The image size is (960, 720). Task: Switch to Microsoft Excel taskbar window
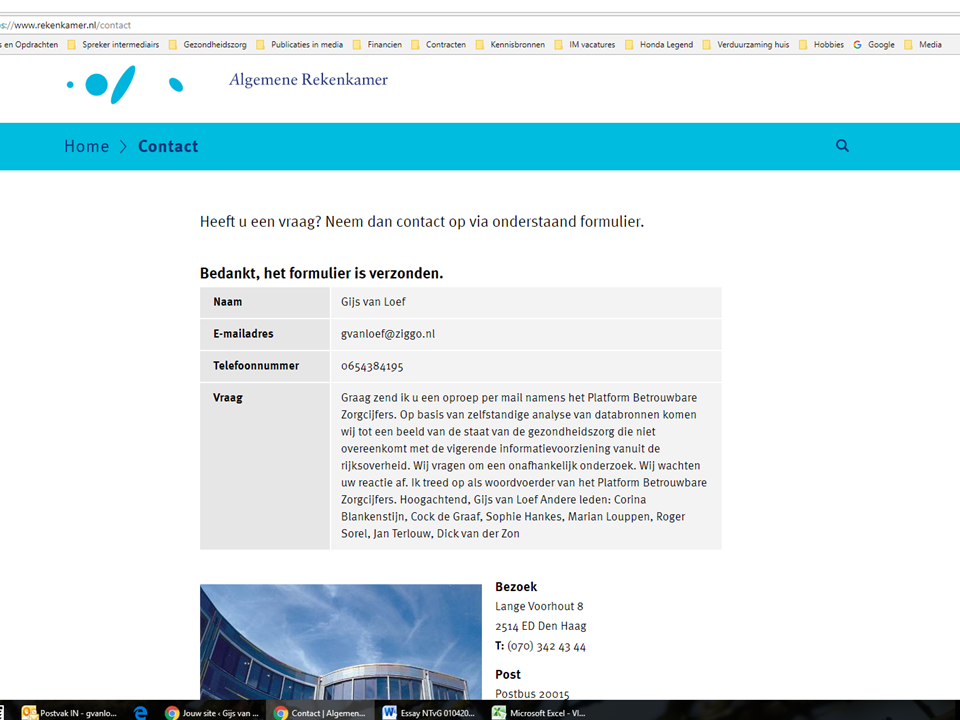(538, 712)
